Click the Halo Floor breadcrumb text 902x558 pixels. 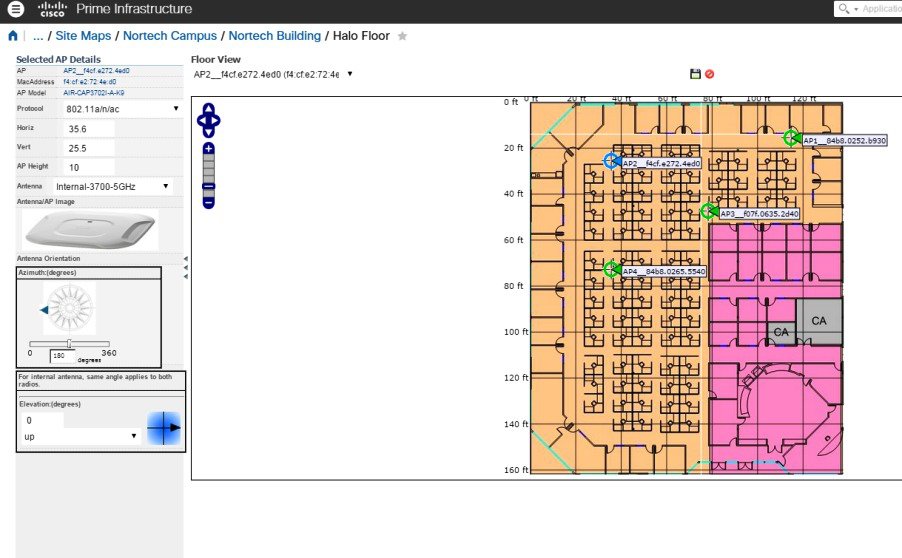(361, 36)
